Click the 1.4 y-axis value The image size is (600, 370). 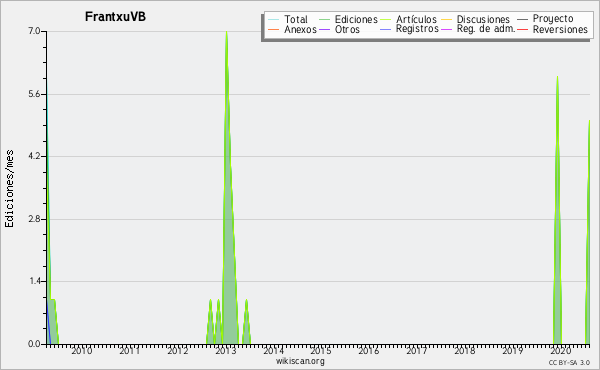[x=34, y=282]
